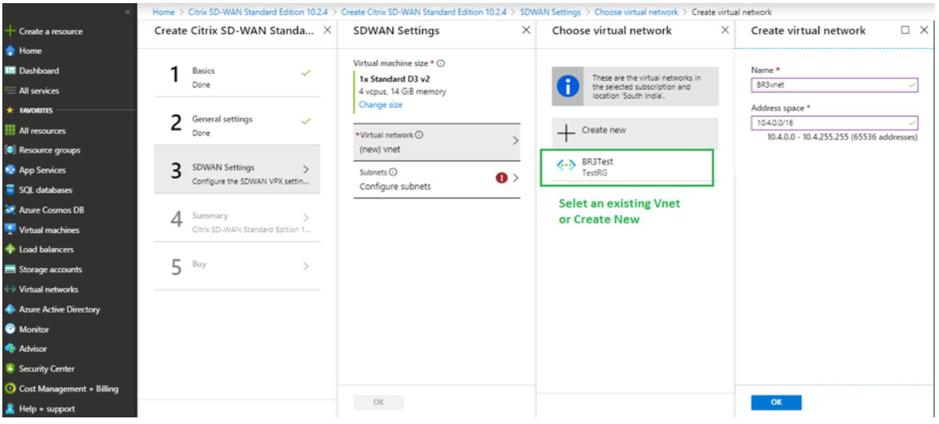This screenshot has height=424, width=939.
Task: Expand the Virtual network (new) vnet row
Action: (x=437, y=142)
